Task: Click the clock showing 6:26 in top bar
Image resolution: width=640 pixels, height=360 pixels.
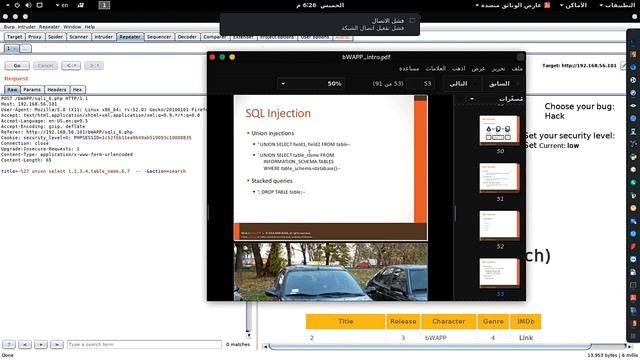Action: coord(320,5)
